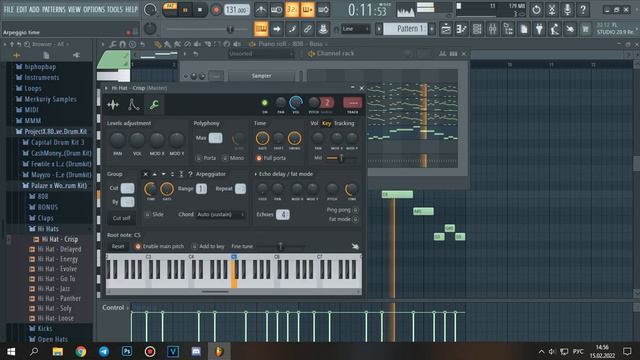Open the channel rack view icon
The height and width of the screenshot is (360, 640).
[477, 29]
